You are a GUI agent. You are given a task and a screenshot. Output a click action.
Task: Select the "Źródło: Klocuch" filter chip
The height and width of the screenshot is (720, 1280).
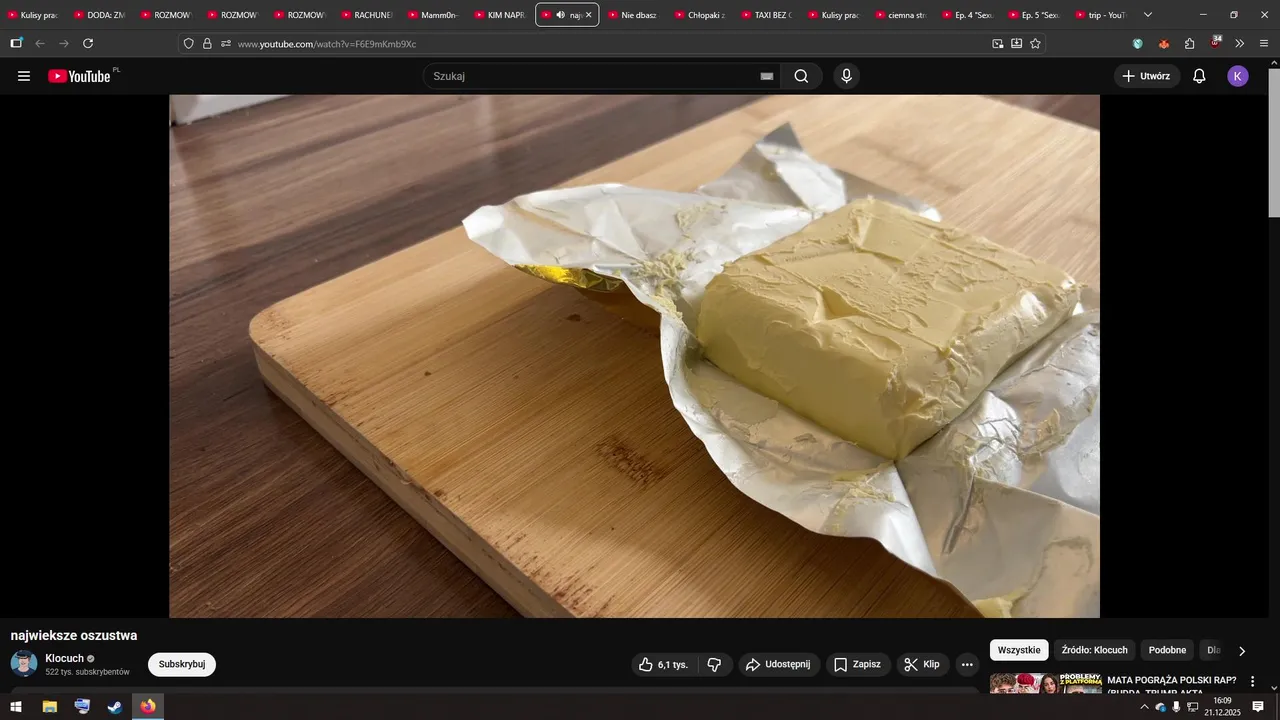pos(1094,650)
